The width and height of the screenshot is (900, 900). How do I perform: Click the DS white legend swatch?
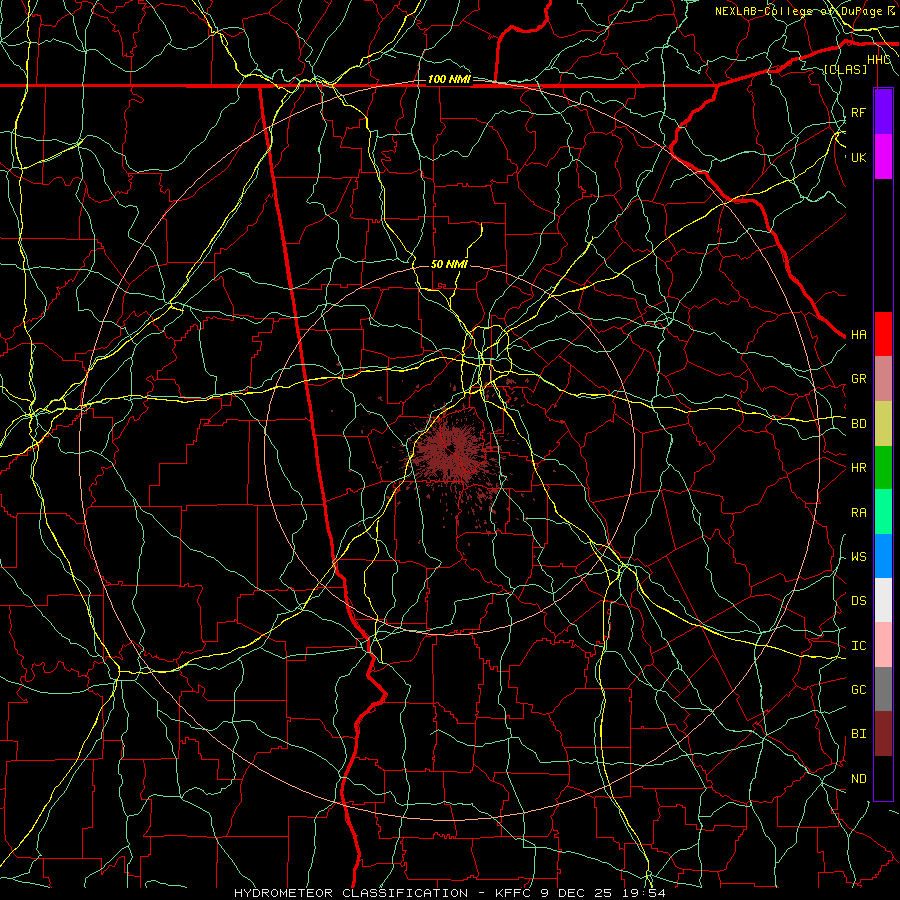tap(883, 600)
